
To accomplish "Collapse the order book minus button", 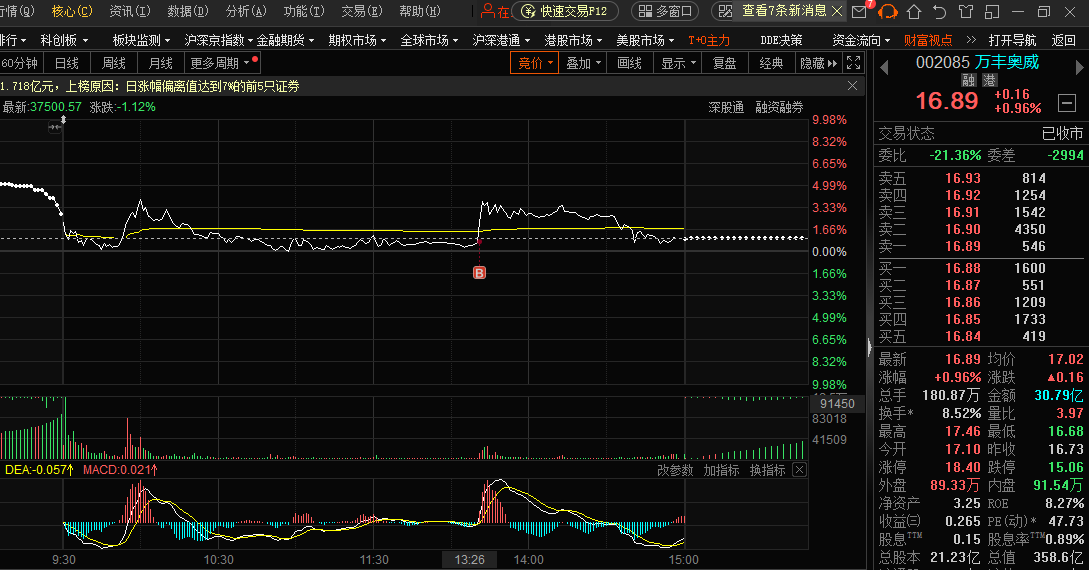I will point(1067,103).
